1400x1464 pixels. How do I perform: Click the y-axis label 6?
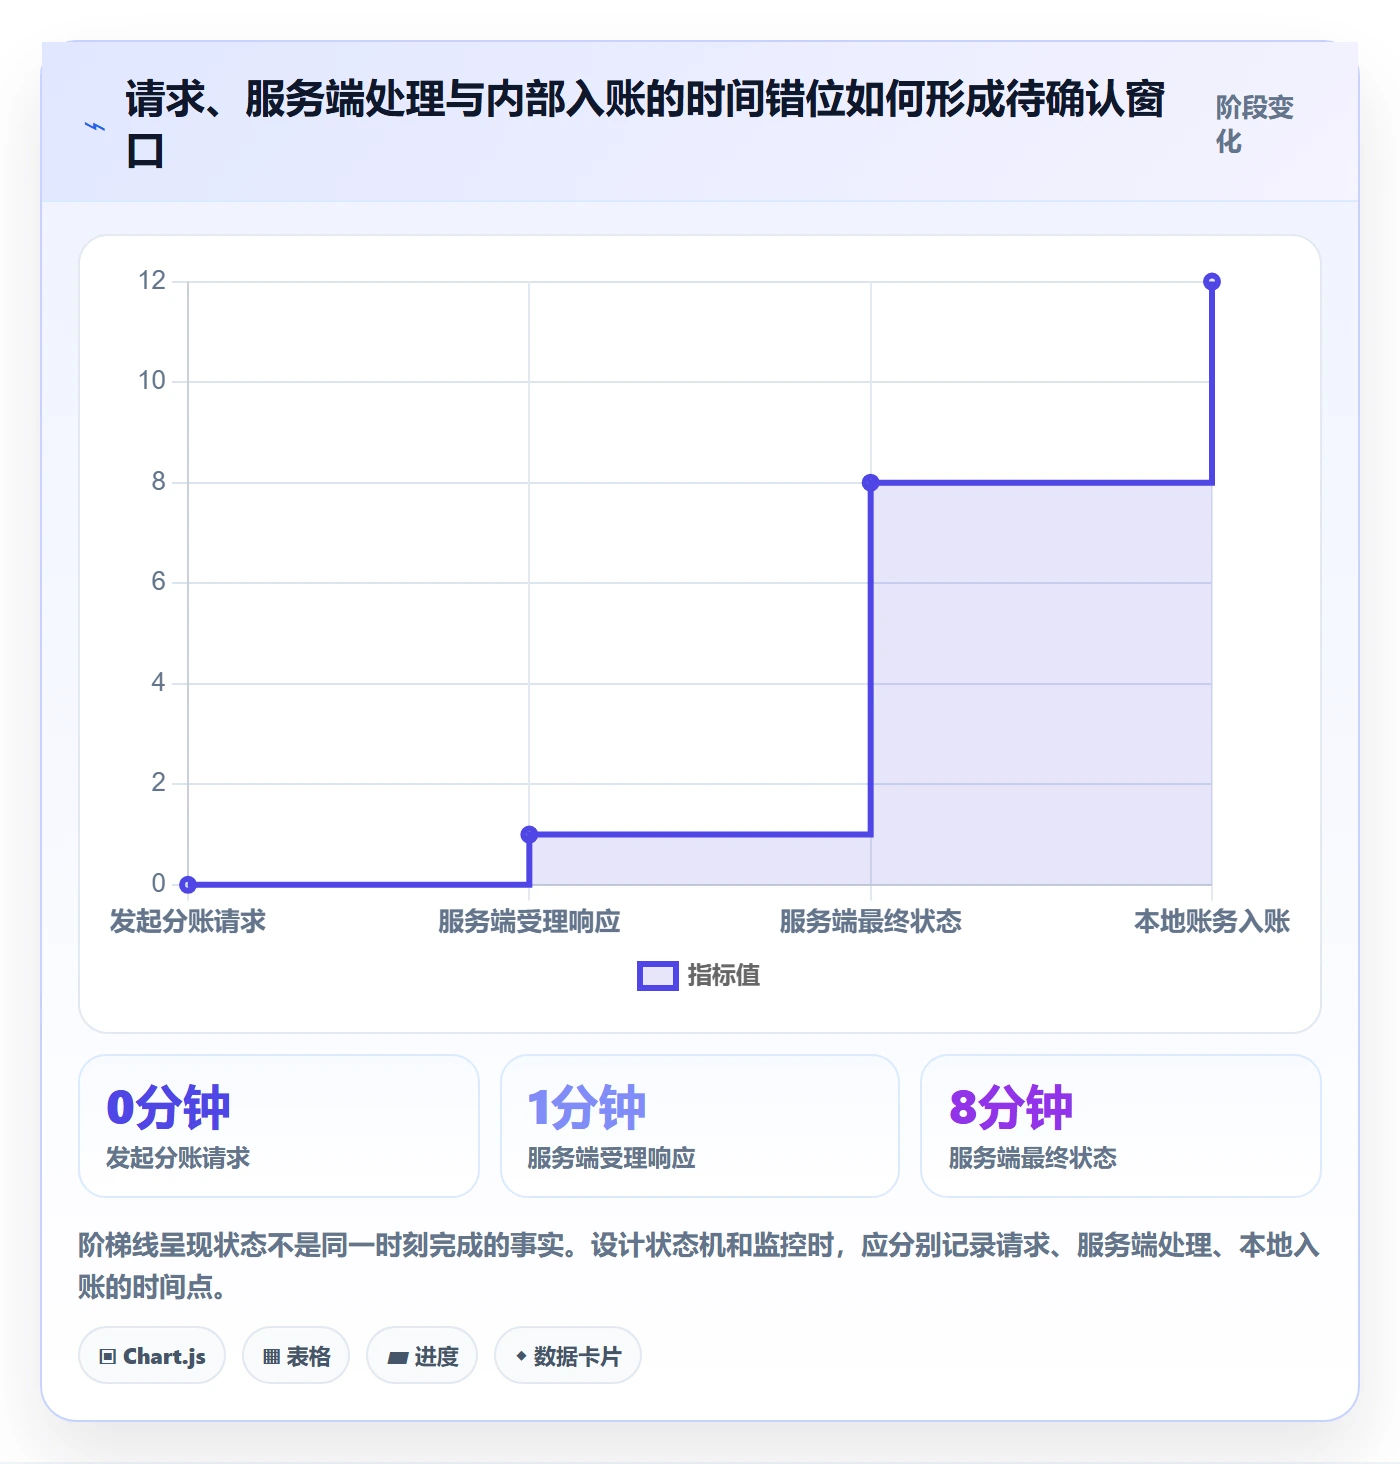click(158, 582)
